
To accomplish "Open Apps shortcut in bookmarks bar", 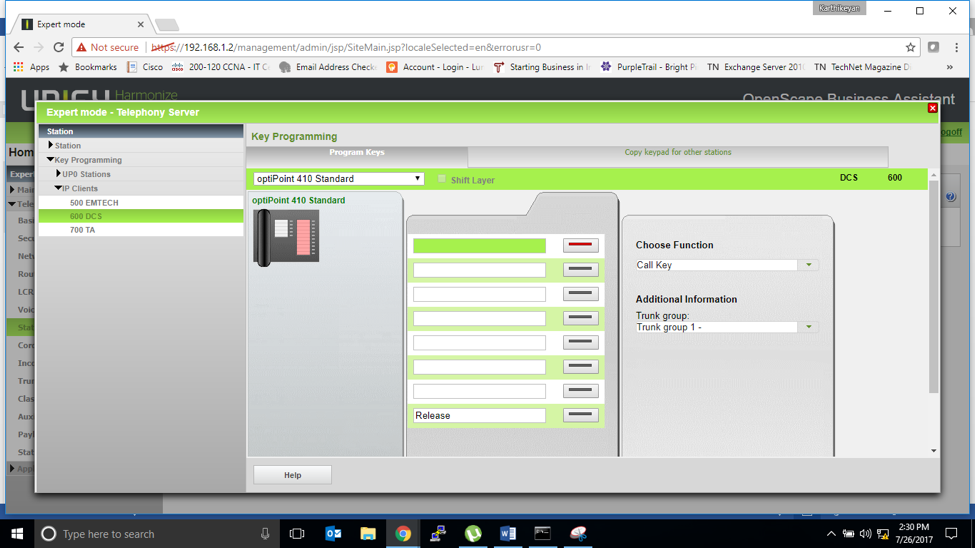I will coord(31,67).
